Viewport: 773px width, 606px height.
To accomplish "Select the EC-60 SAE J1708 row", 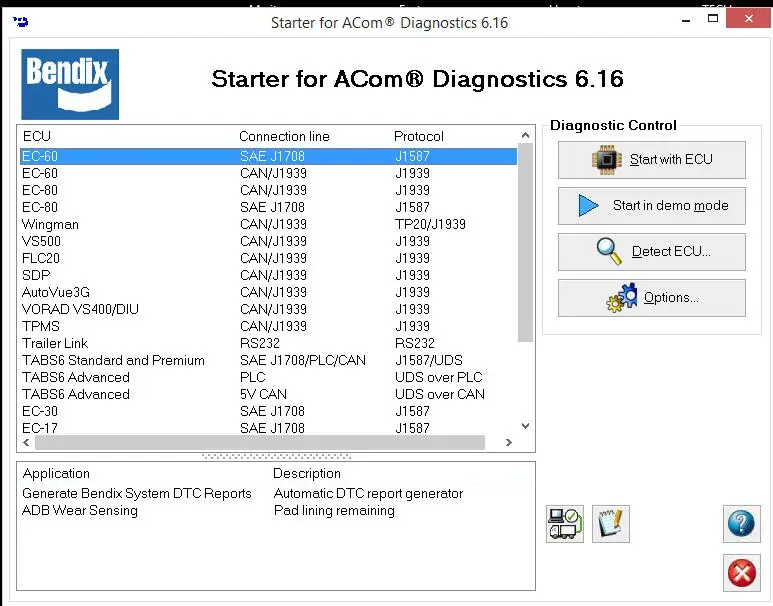I will click(x=269, y=156).
